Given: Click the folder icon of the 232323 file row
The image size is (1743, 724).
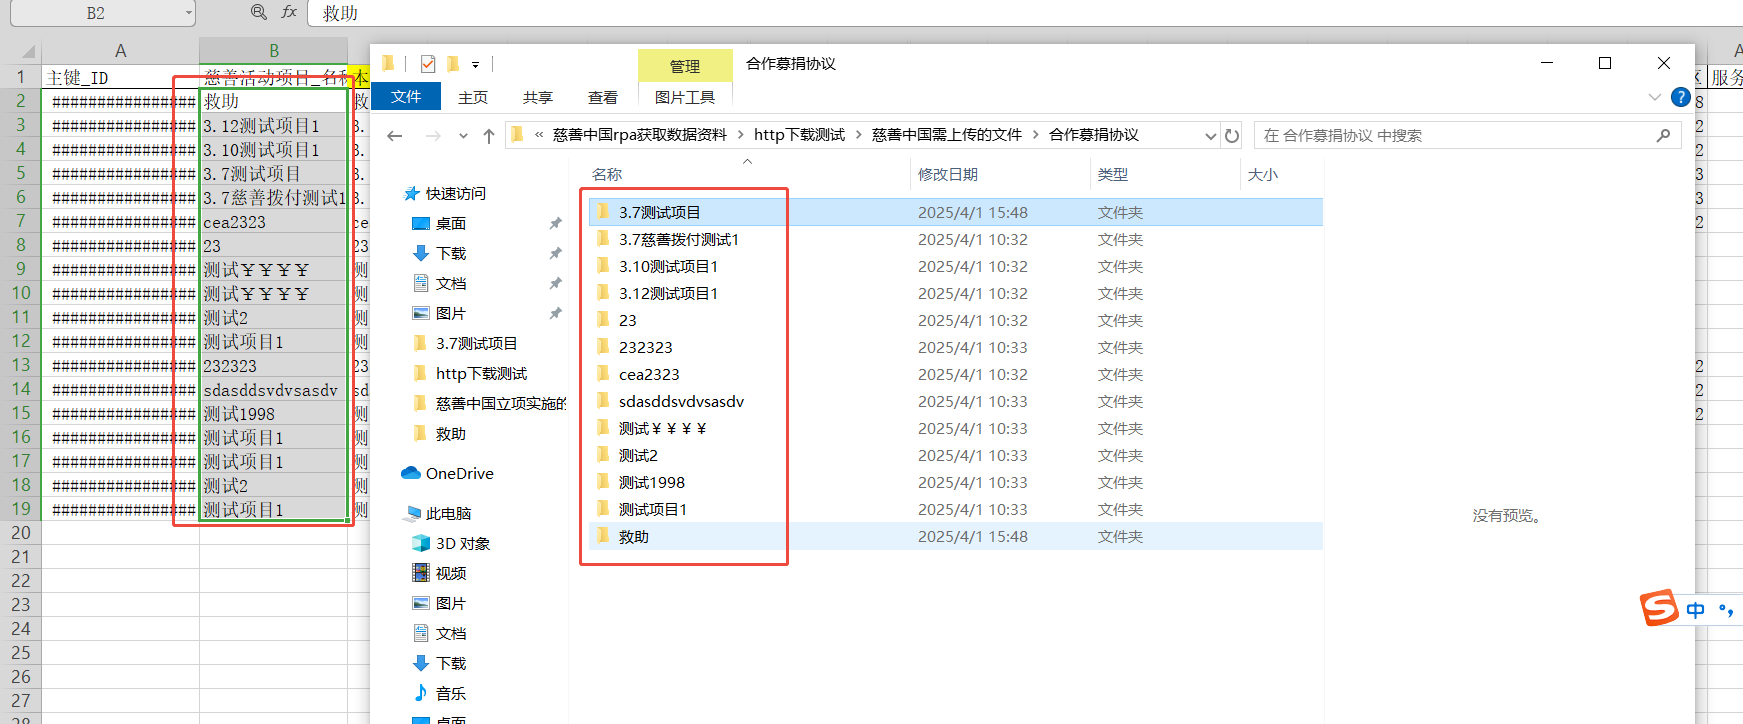Looking at the screenshot, I should pyautogui.click(x=603, y=347).
